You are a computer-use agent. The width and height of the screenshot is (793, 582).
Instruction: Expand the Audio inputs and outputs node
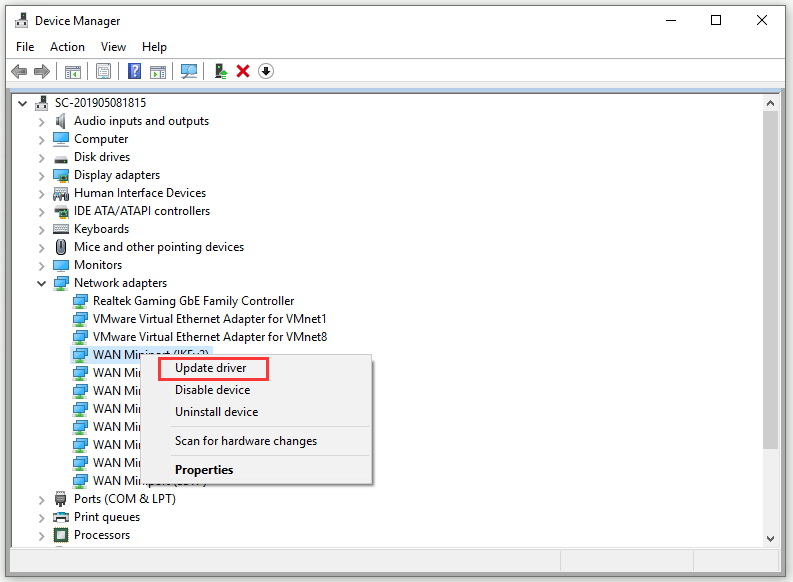(x=42, y=121)
